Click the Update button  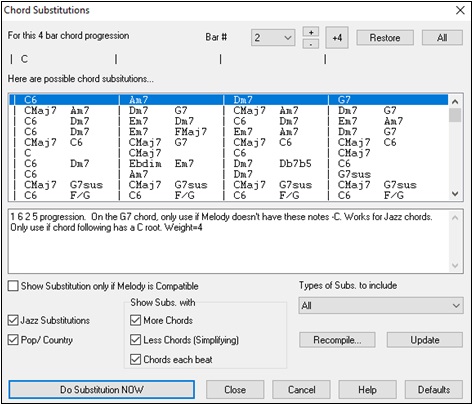click(x=425, y=340)
